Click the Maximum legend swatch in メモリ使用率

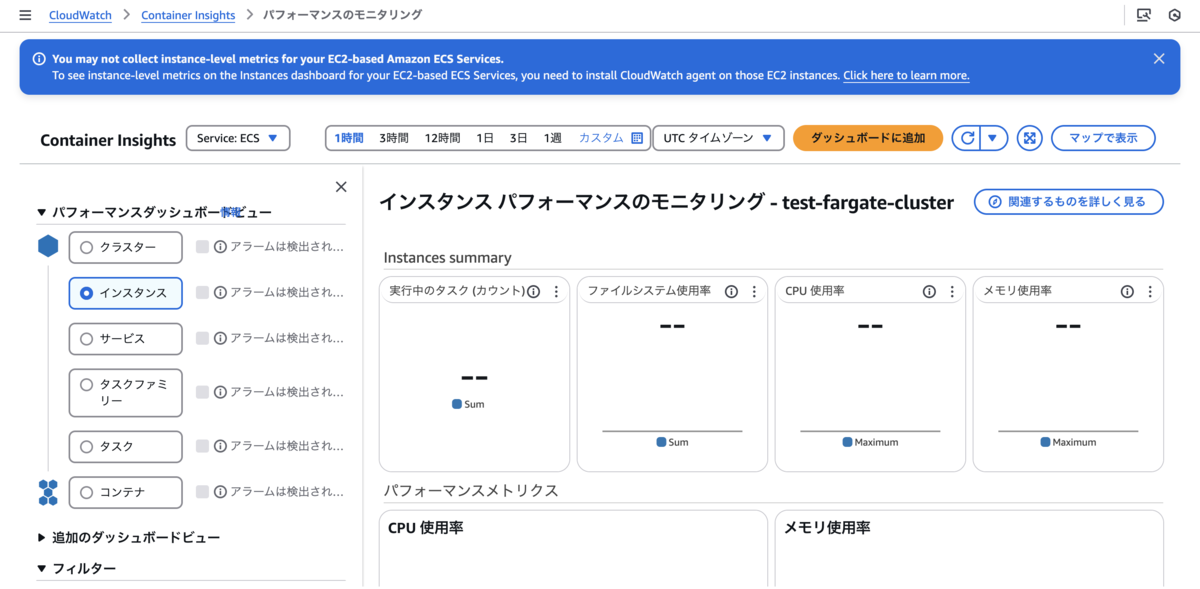(1045, 442)
